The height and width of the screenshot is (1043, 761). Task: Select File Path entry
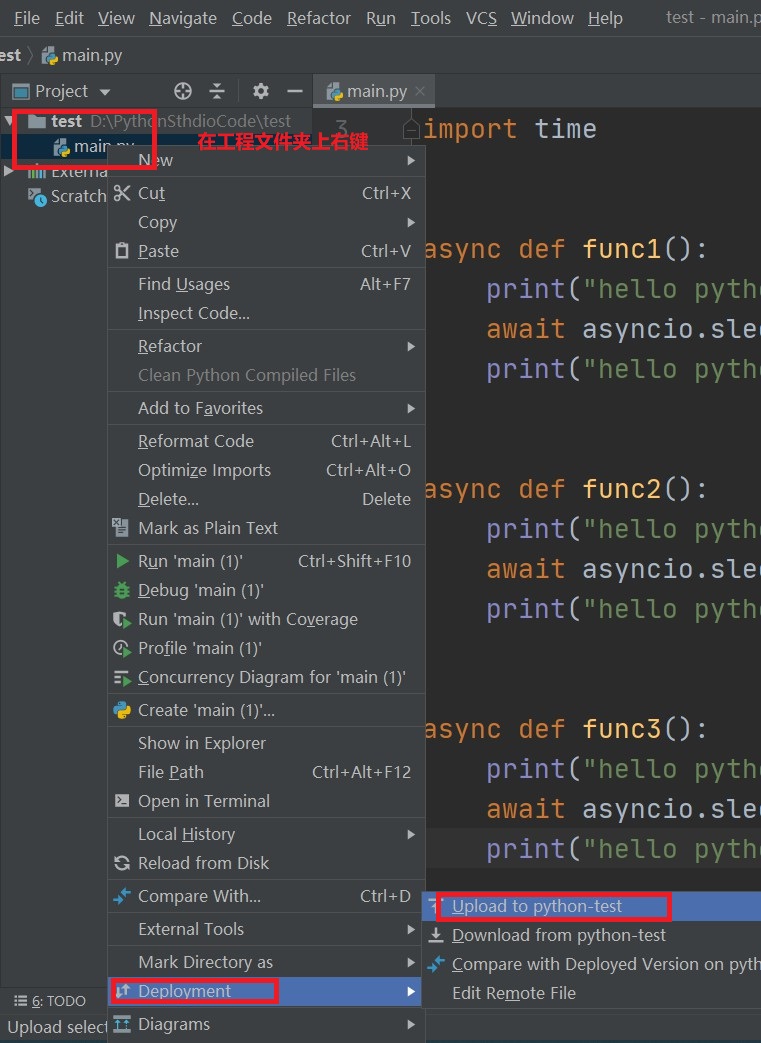point(266,772)
